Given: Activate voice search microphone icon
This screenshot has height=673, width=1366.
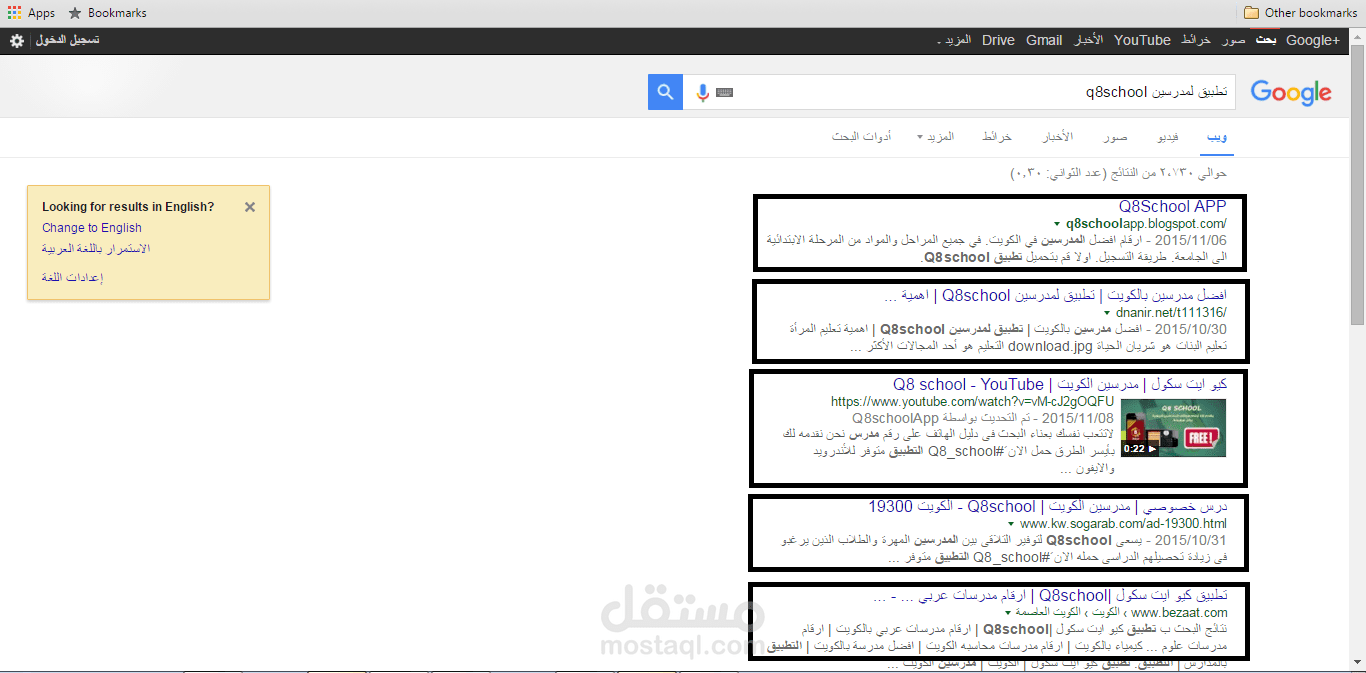Looking at the screenshot, I should coord(703,93).
